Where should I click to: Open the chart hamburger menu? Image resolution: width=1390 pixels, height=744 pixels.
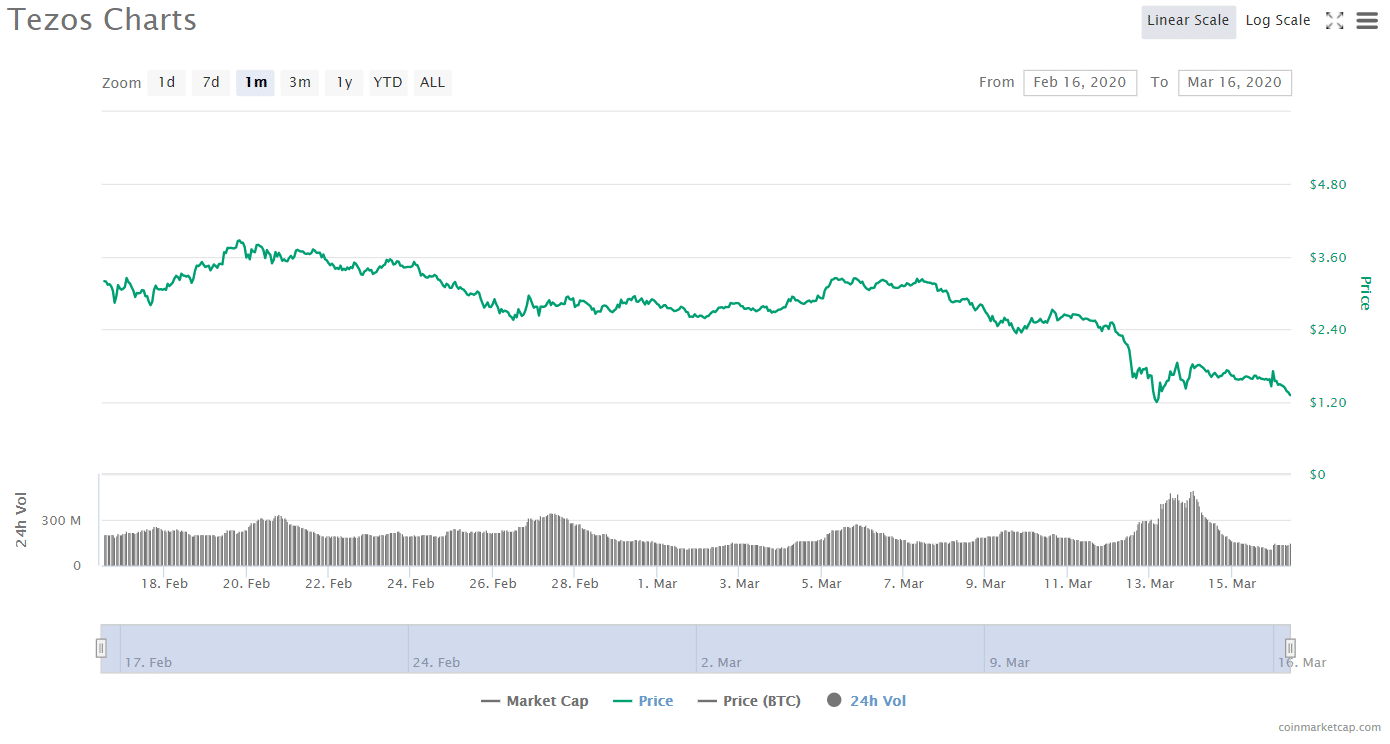[1367, 21]
